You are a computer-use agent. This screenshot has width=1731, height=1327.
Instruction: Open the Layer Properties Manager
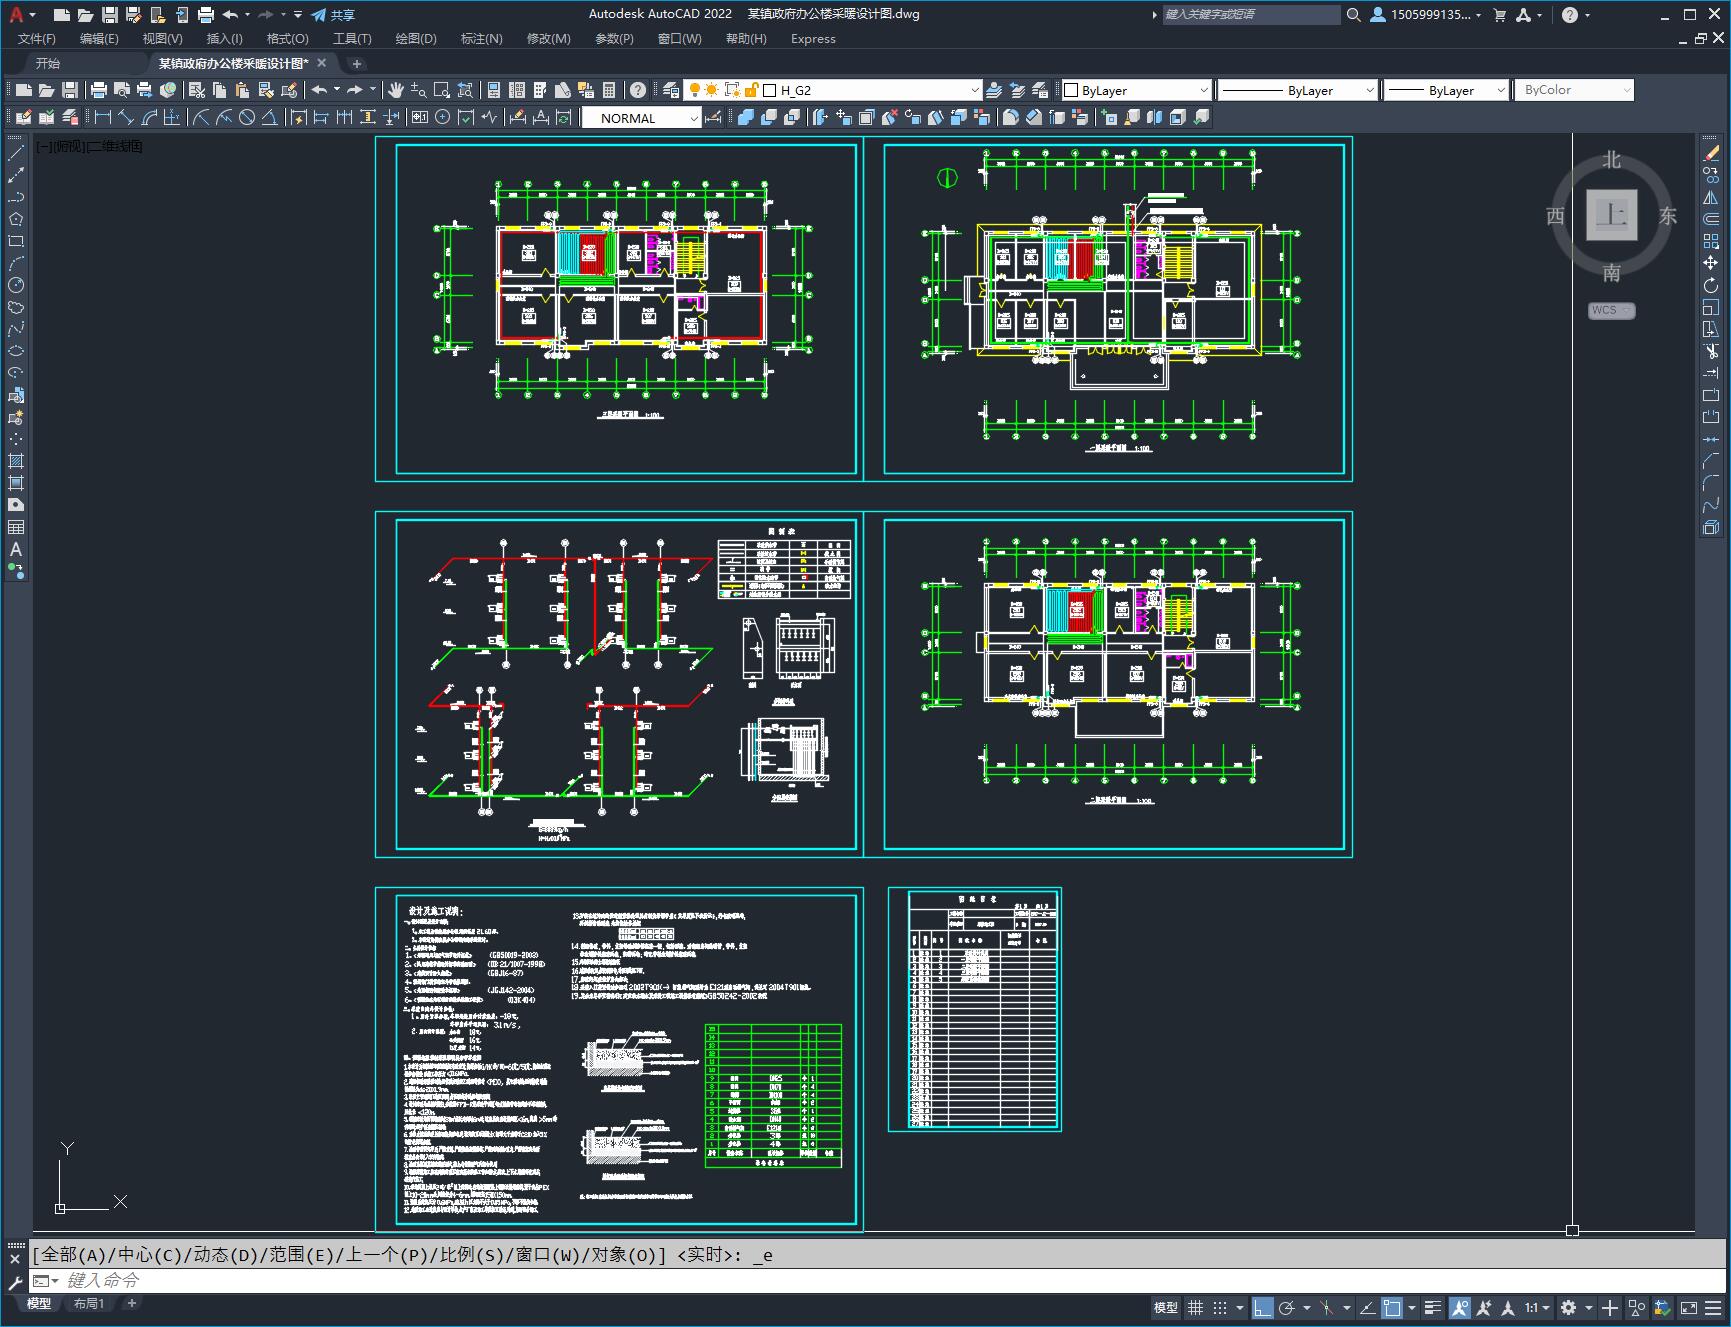(x=671, y=90)
